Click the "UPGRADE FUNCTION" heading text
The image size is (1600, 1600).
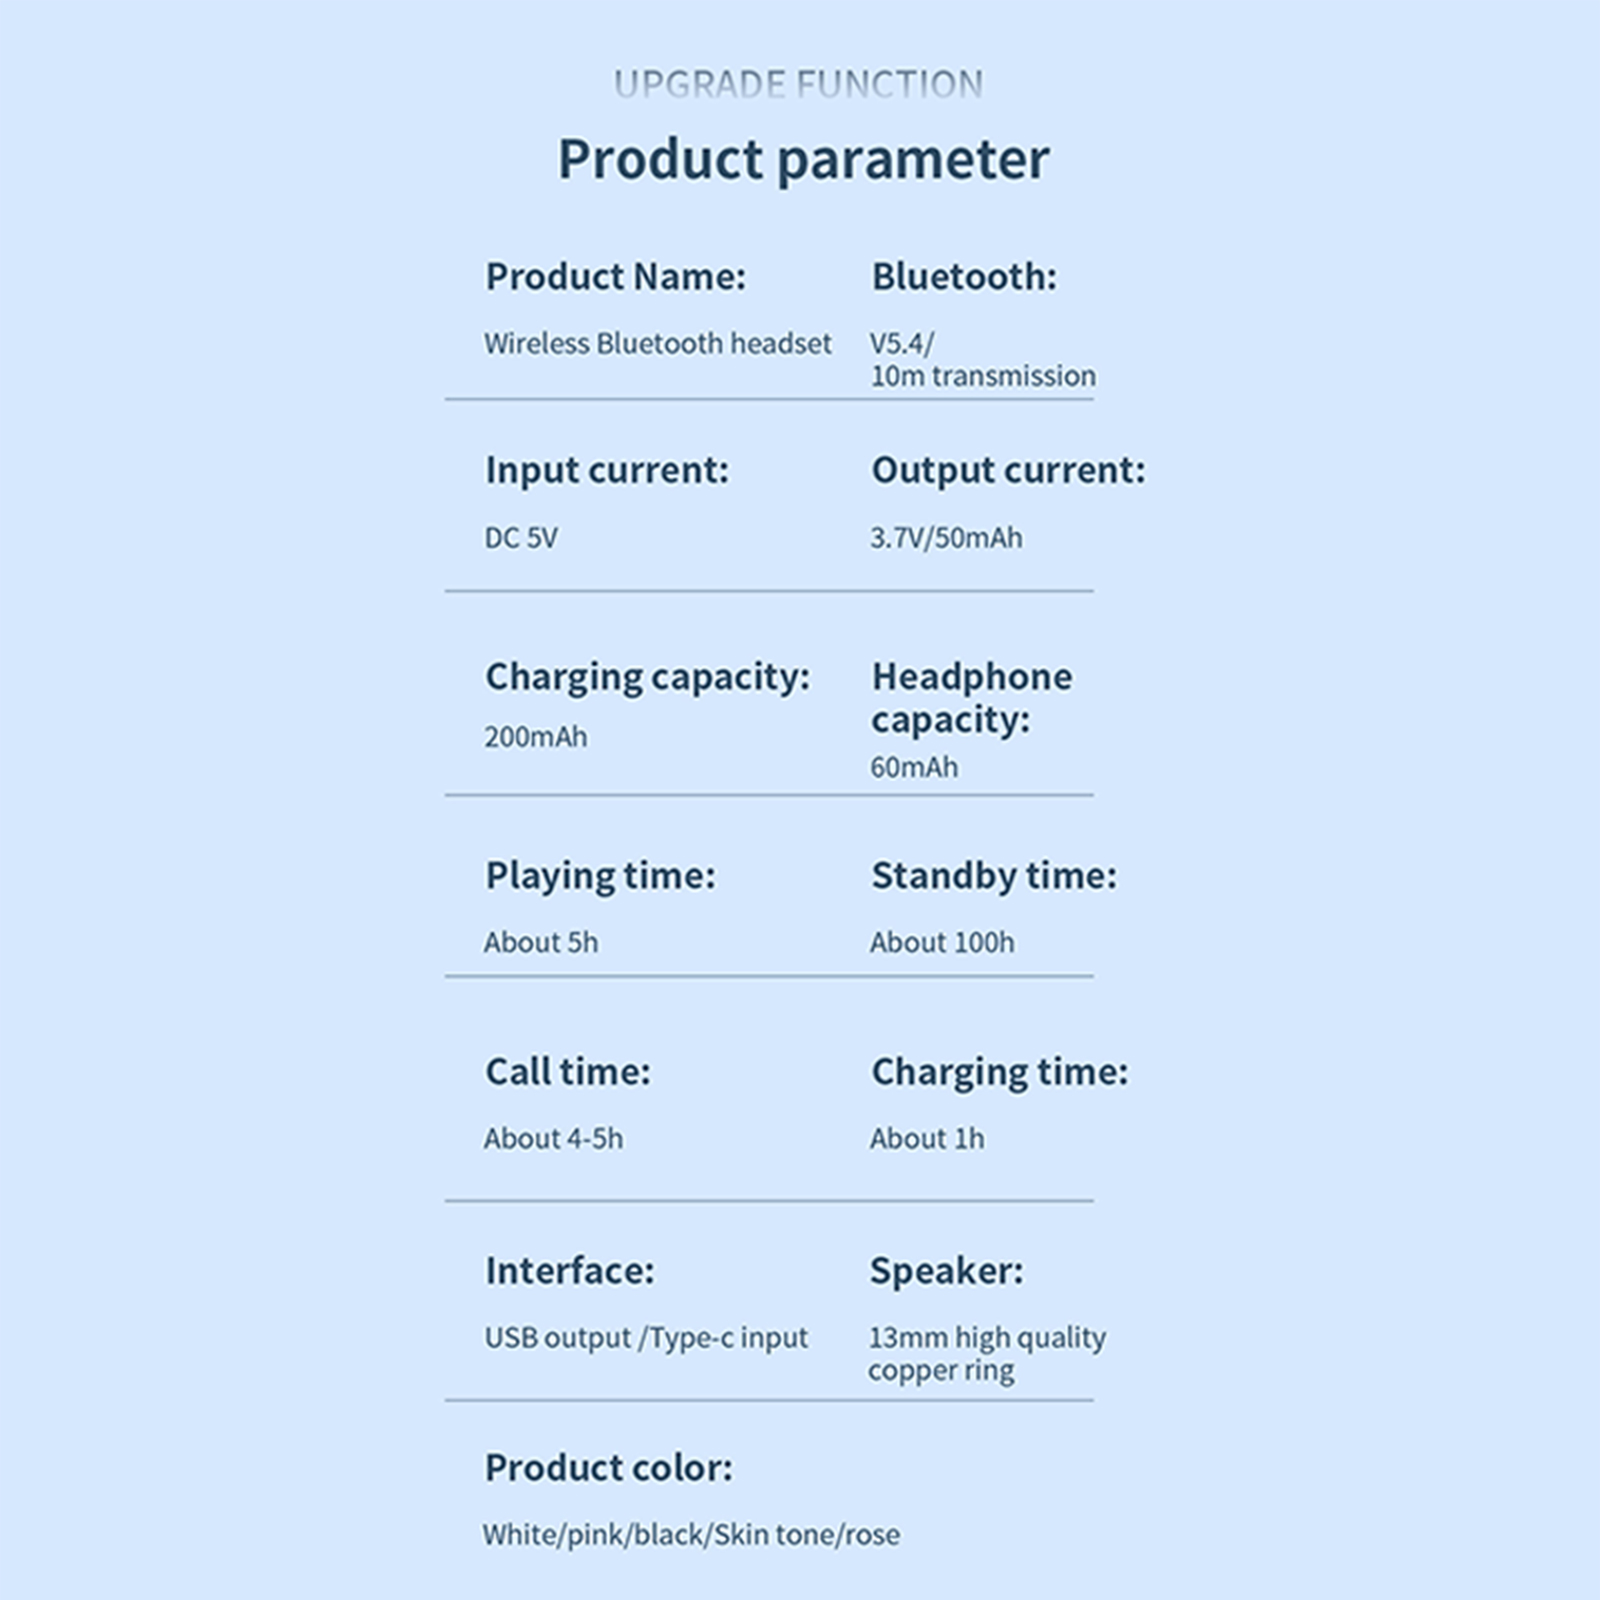pos(798,85)
